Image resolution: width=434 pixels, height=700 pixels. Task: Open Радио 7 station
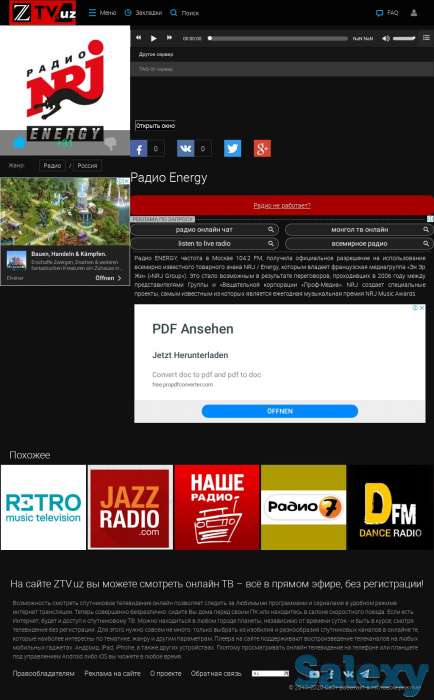click(x=304, y=508)
